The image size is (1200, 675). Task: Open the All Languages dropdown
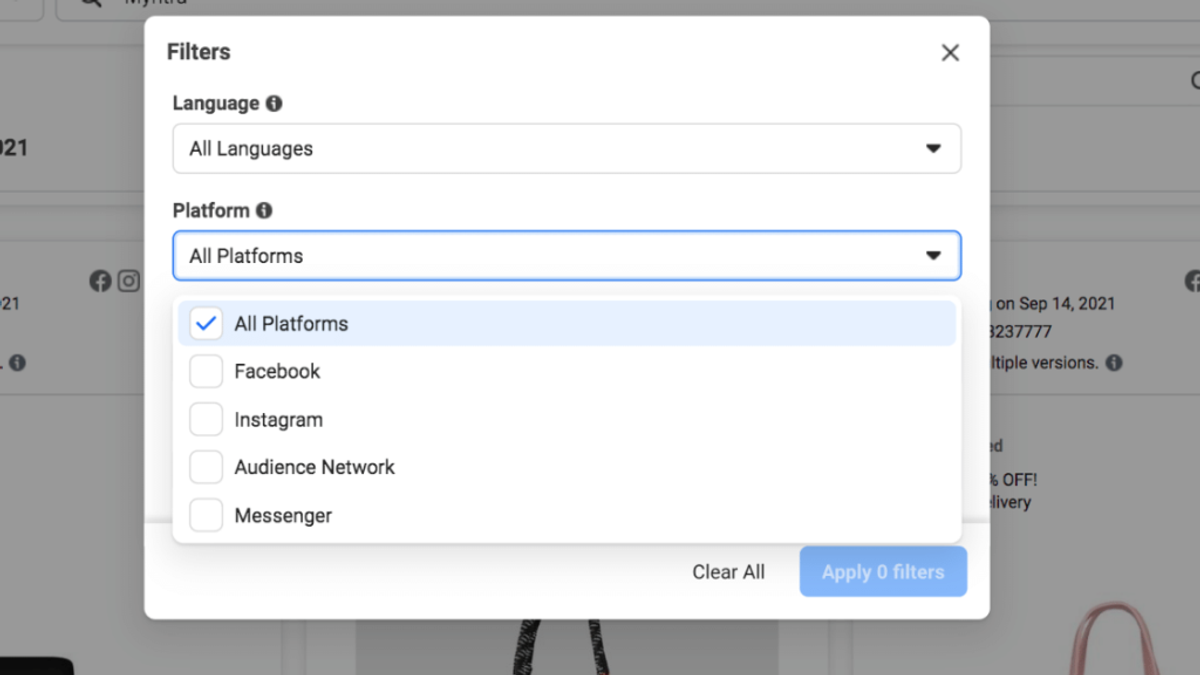tap(567, 148)
